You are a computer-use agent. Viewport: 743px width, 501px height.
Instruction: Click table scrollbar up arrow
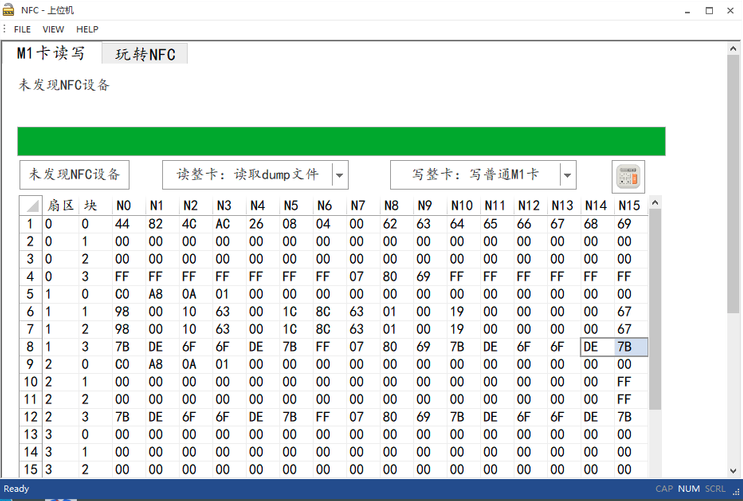655,203
